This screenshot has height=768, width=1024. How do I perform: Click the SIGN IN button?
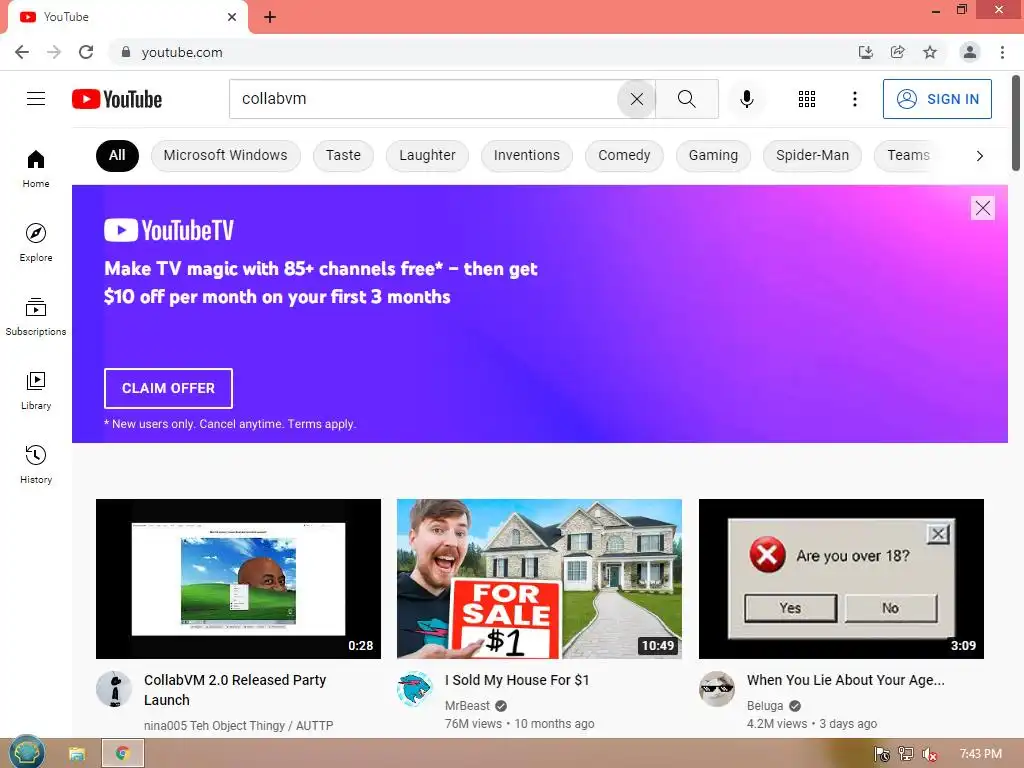click(937, 99)
